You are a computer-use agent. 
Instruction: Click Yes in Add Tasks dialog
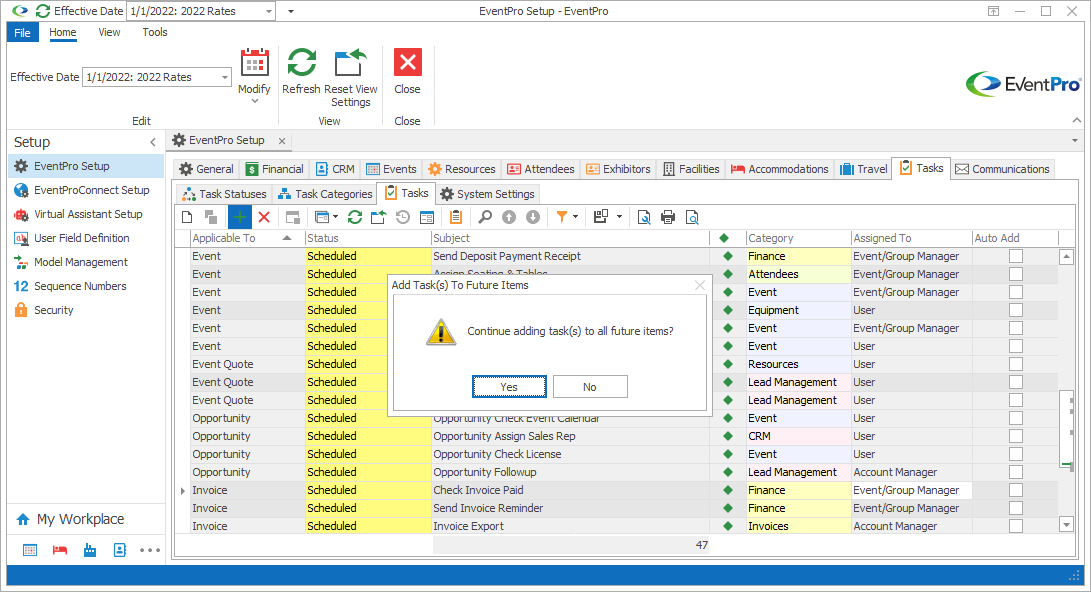click(509, 387)
